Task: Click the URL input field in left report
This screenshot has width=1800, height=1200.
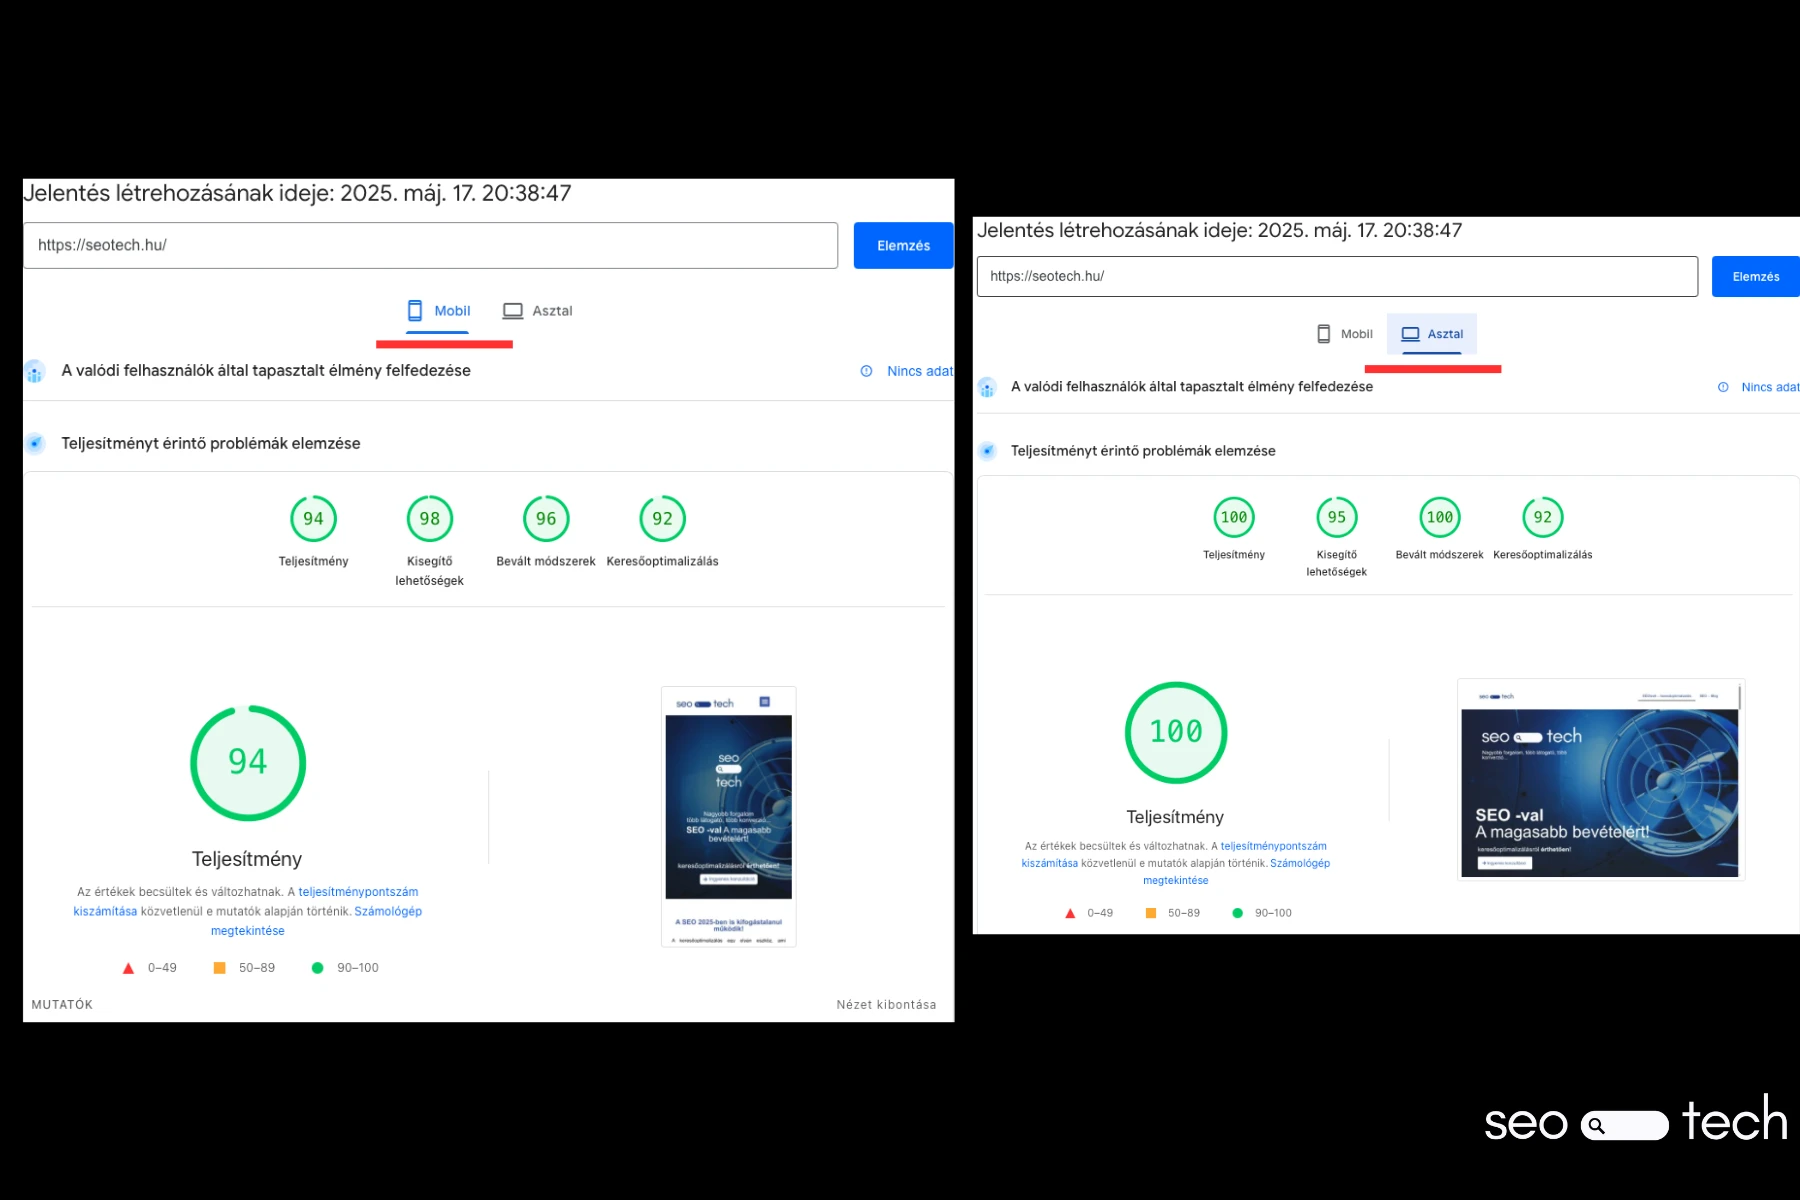Action: coord(430,246)
